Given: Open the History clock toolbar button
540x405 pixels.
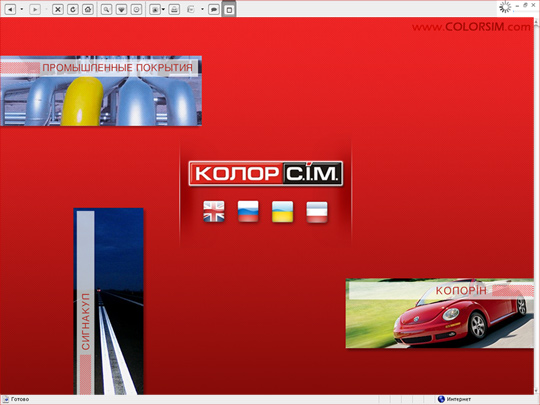Looking at the screenshot, I should (137, 9).
